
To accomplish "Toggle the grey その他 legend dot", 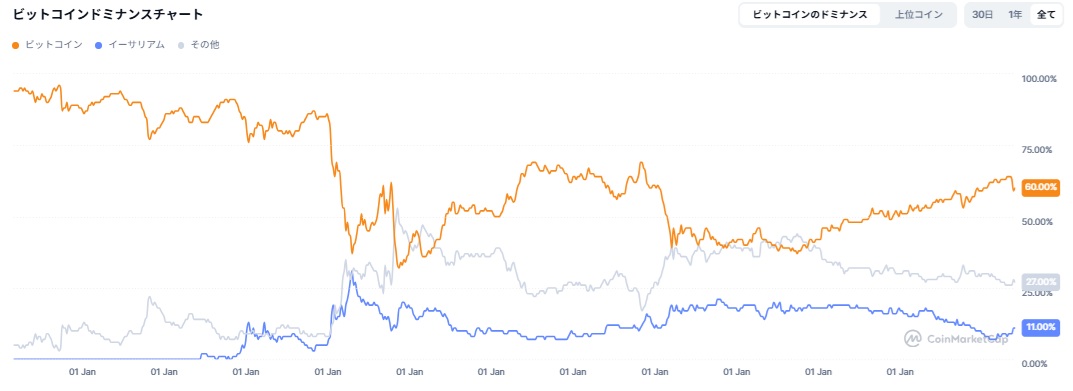I will (181, 45).
